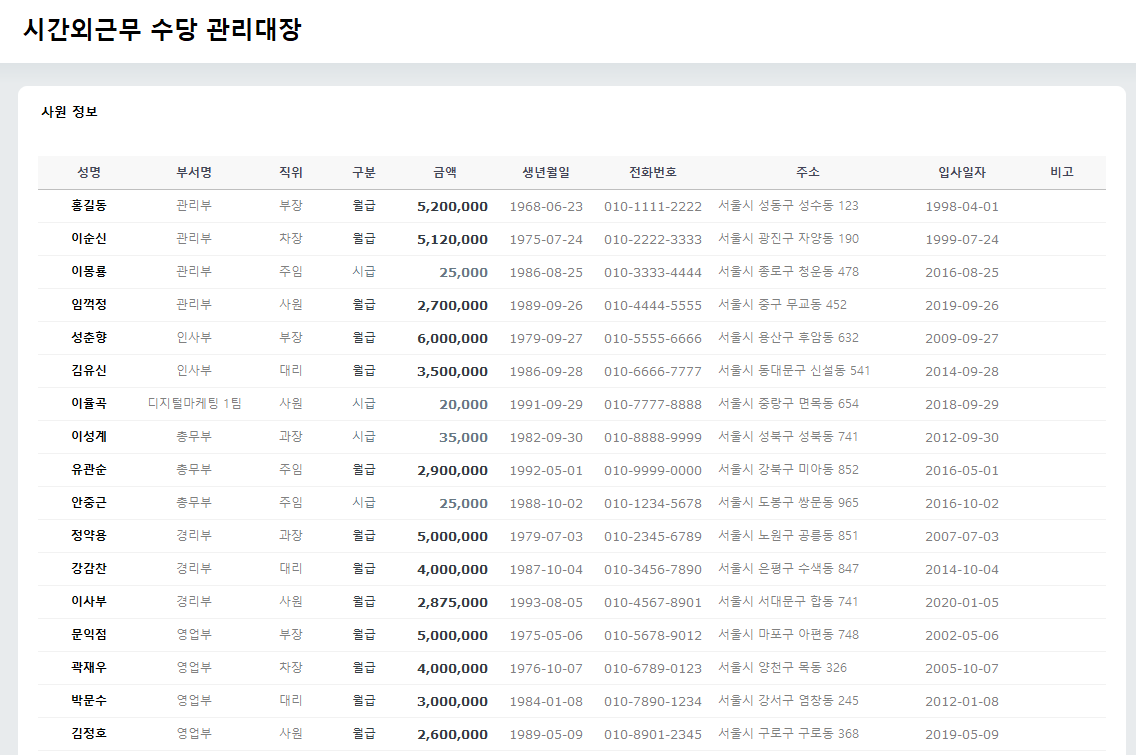Click the 시간외근무 수당 관리대장 page title
Viewport: 1136px width, 755px height.
162,29
